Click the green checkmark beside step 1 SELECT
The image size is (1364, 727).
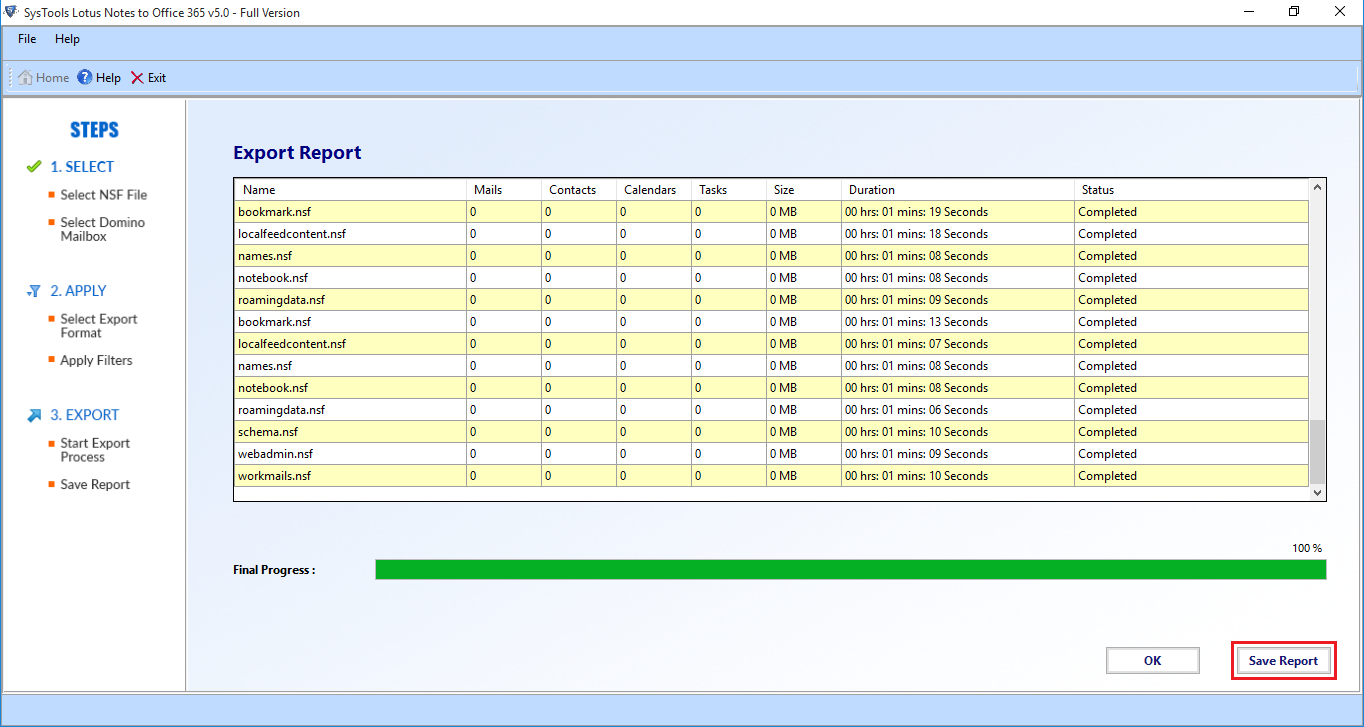(35, 166)
